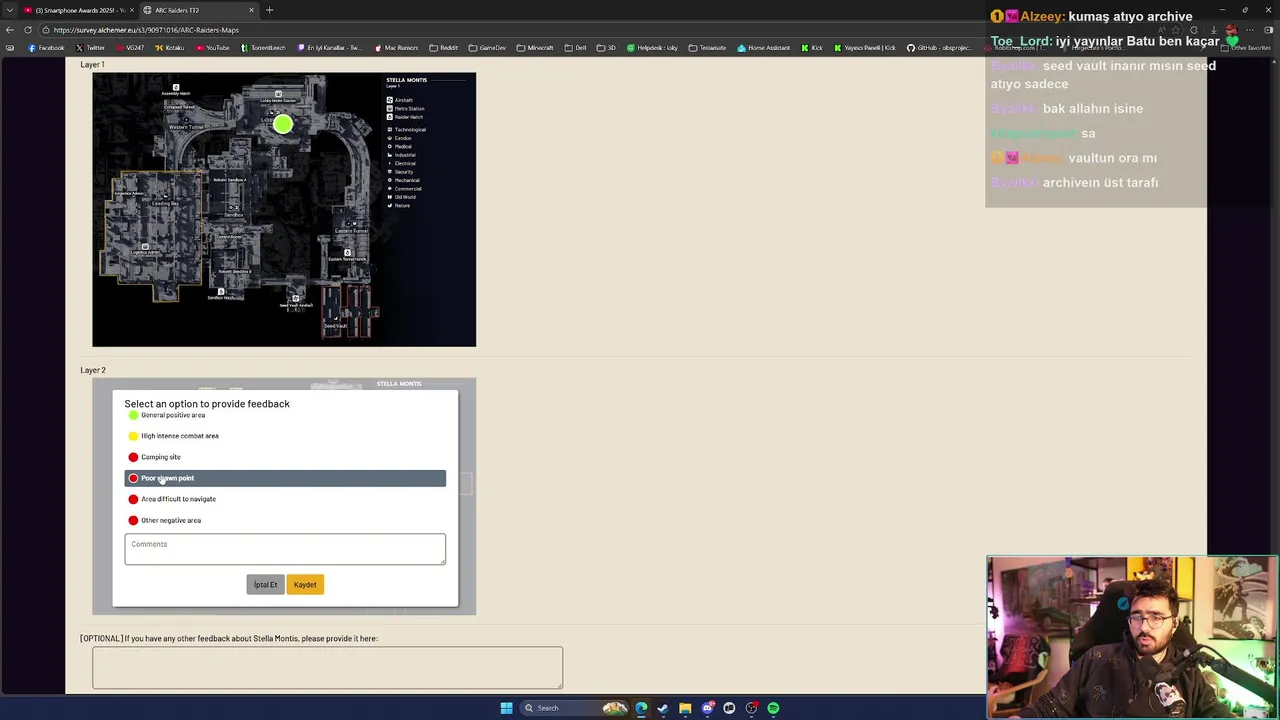This screenshot has height=720, width=1280.
Task: Expand the Minecraft bookmarks folder
Action: pyautogui.click(x=535, y=48)
